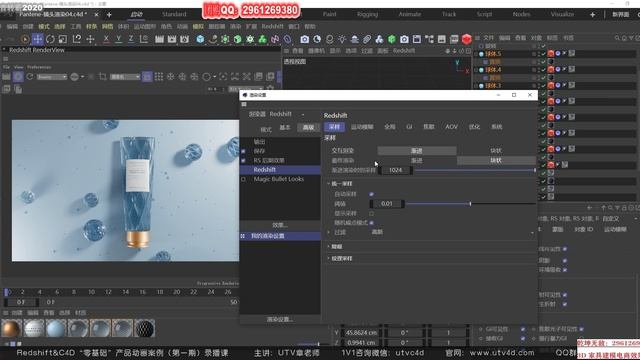
Task: Enable Magic Bullet Looks checkbox
Action: [244, 179]
